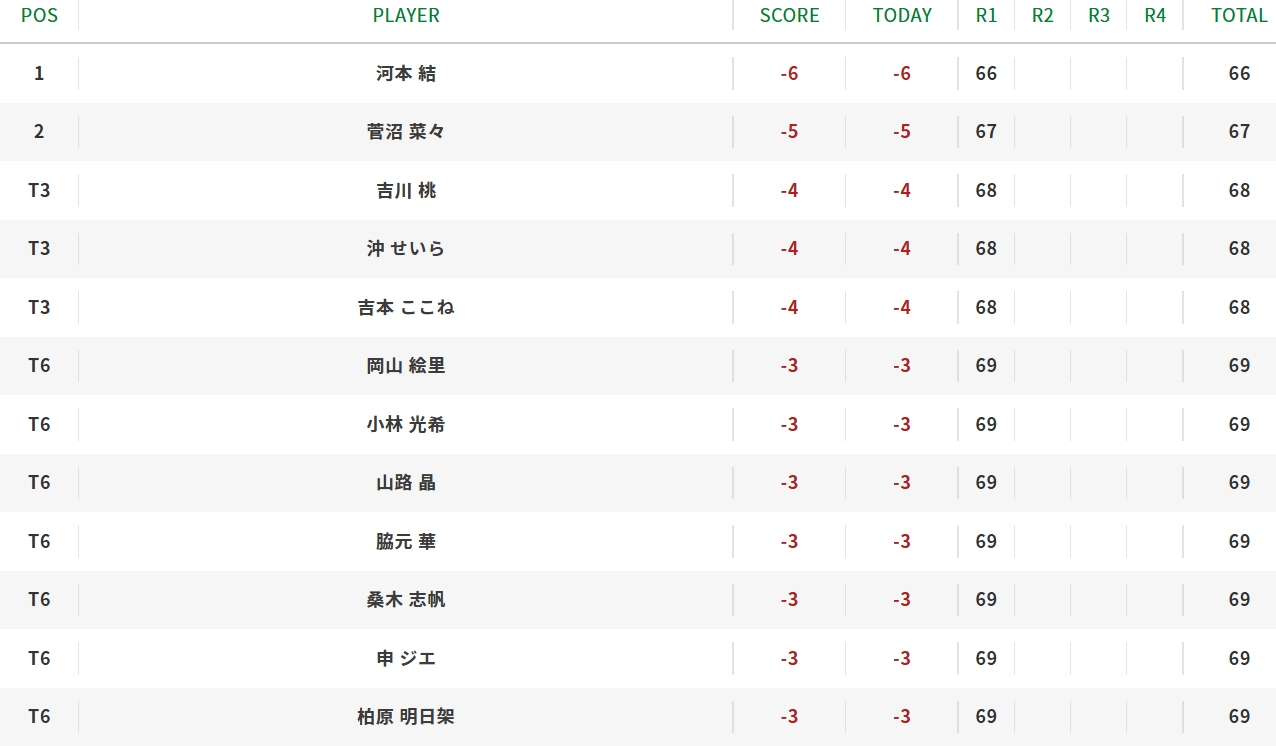
Task: Click the R2 column header
Action: click(1042, 15)
